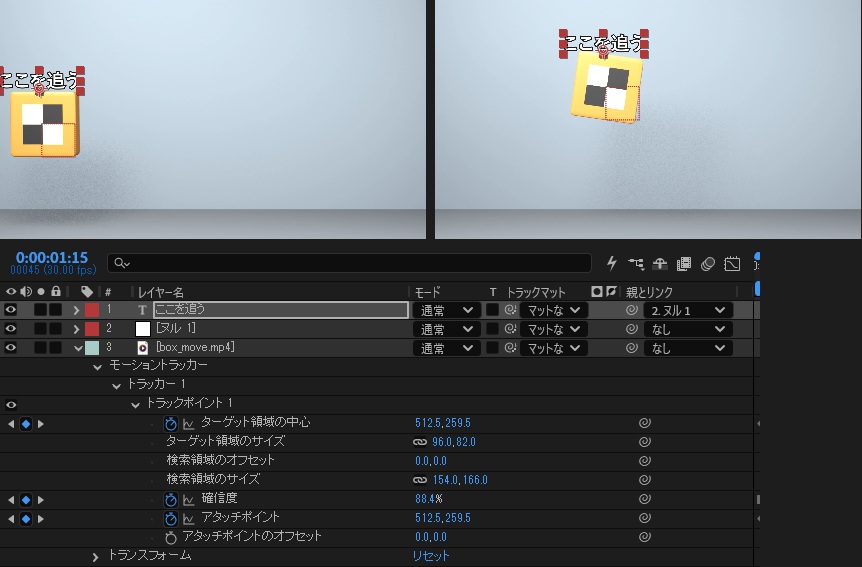Click parent pick whip for ヌル 1 layer

pyautogui.click(x=632, y=329)
